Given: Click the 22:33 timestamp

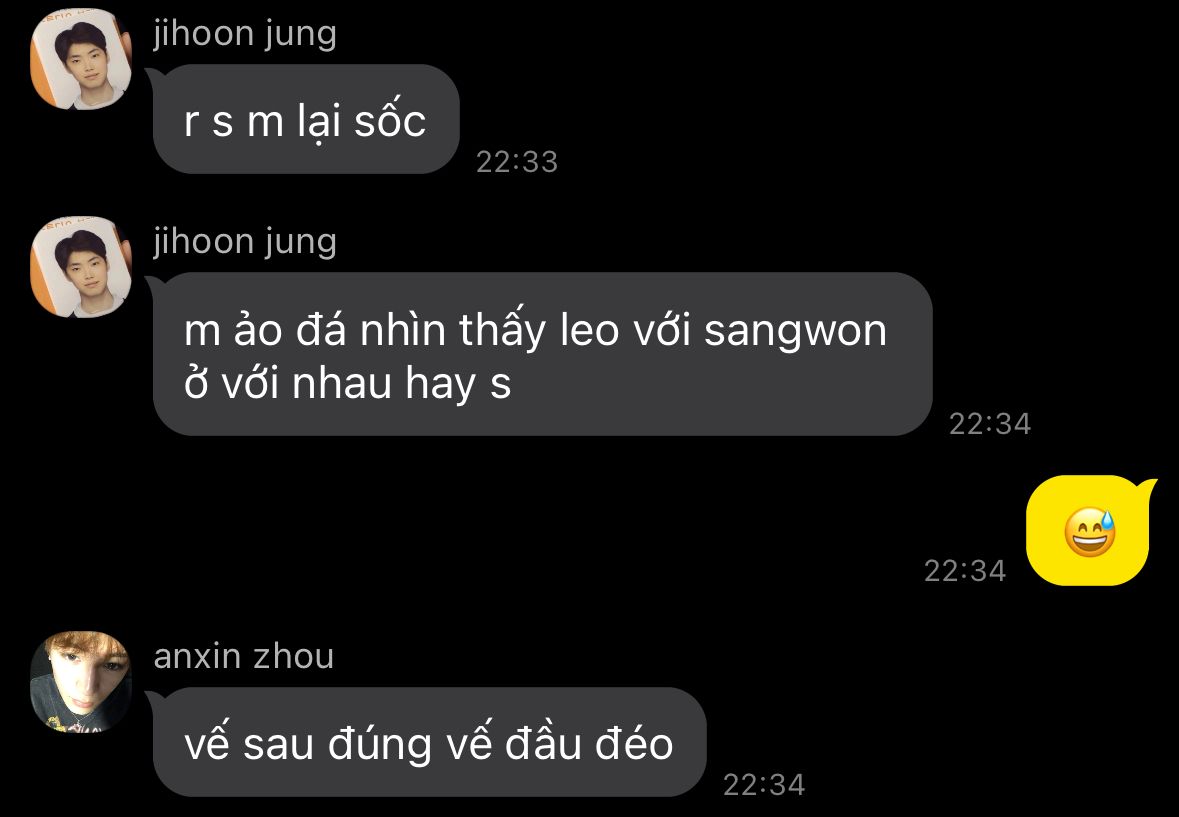Looking at the screenshot, I should click(517, 162).
